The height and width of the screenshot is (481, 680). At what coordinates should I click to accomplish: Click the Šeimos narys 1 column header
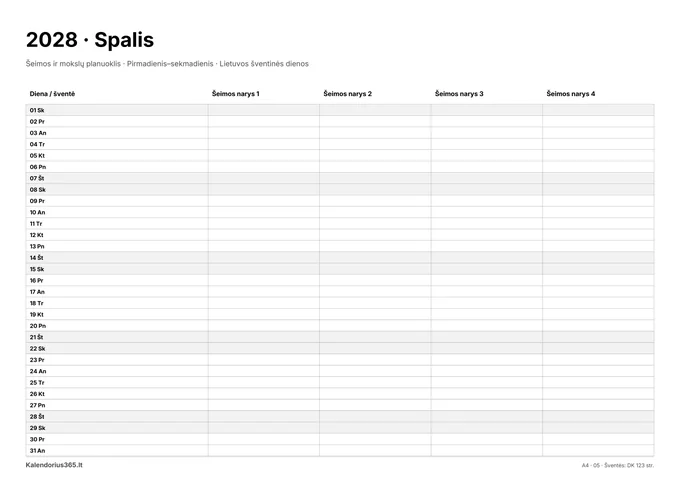235,94
